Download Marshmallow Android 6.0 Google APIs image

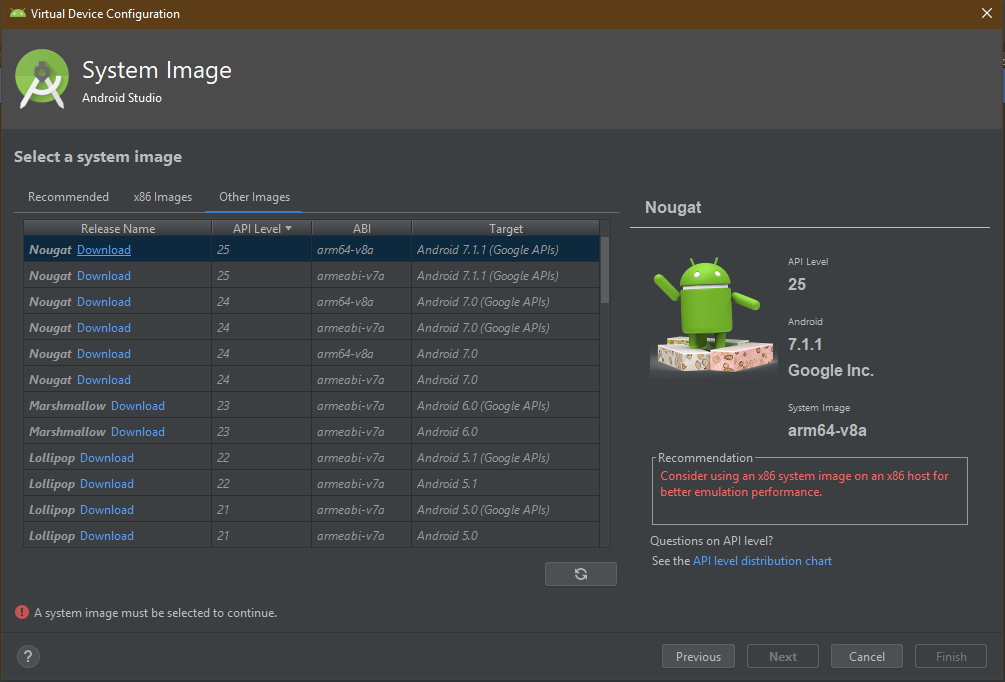click(138, 406)
